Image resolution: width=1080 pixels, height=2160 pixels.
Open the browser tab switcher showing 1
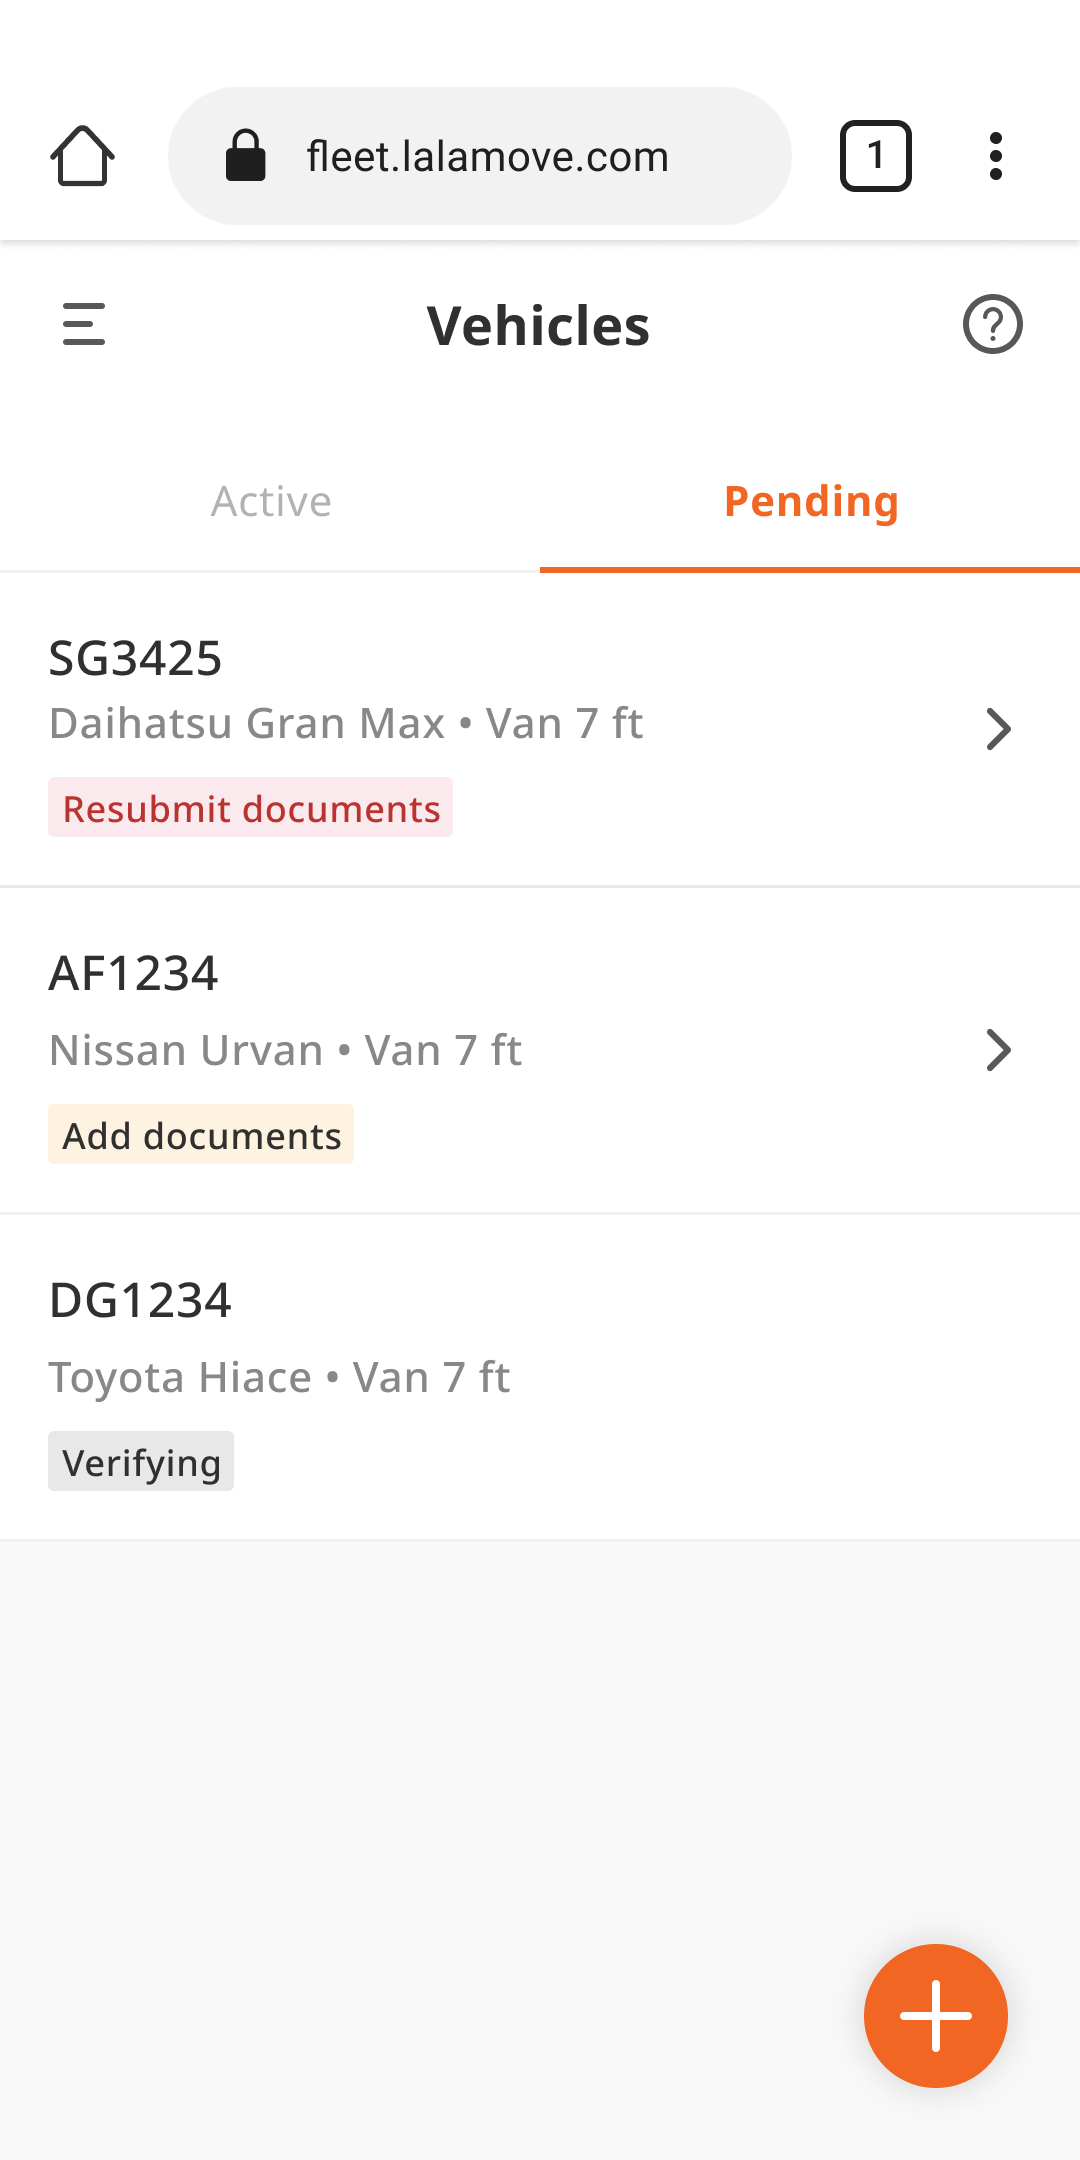tap(875, 156)
